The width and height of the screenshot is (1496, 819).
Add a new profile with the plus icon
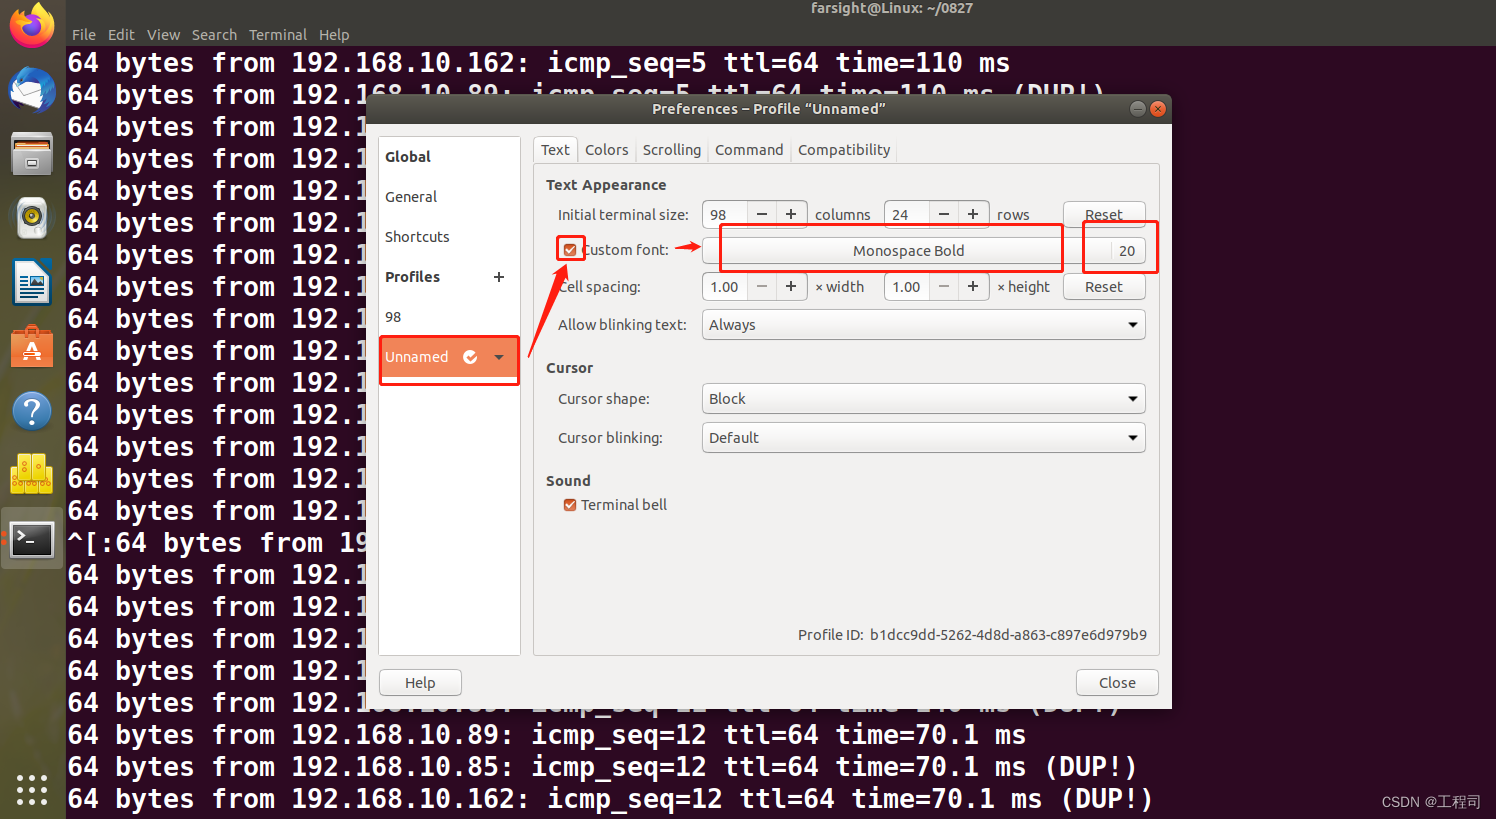499,277
